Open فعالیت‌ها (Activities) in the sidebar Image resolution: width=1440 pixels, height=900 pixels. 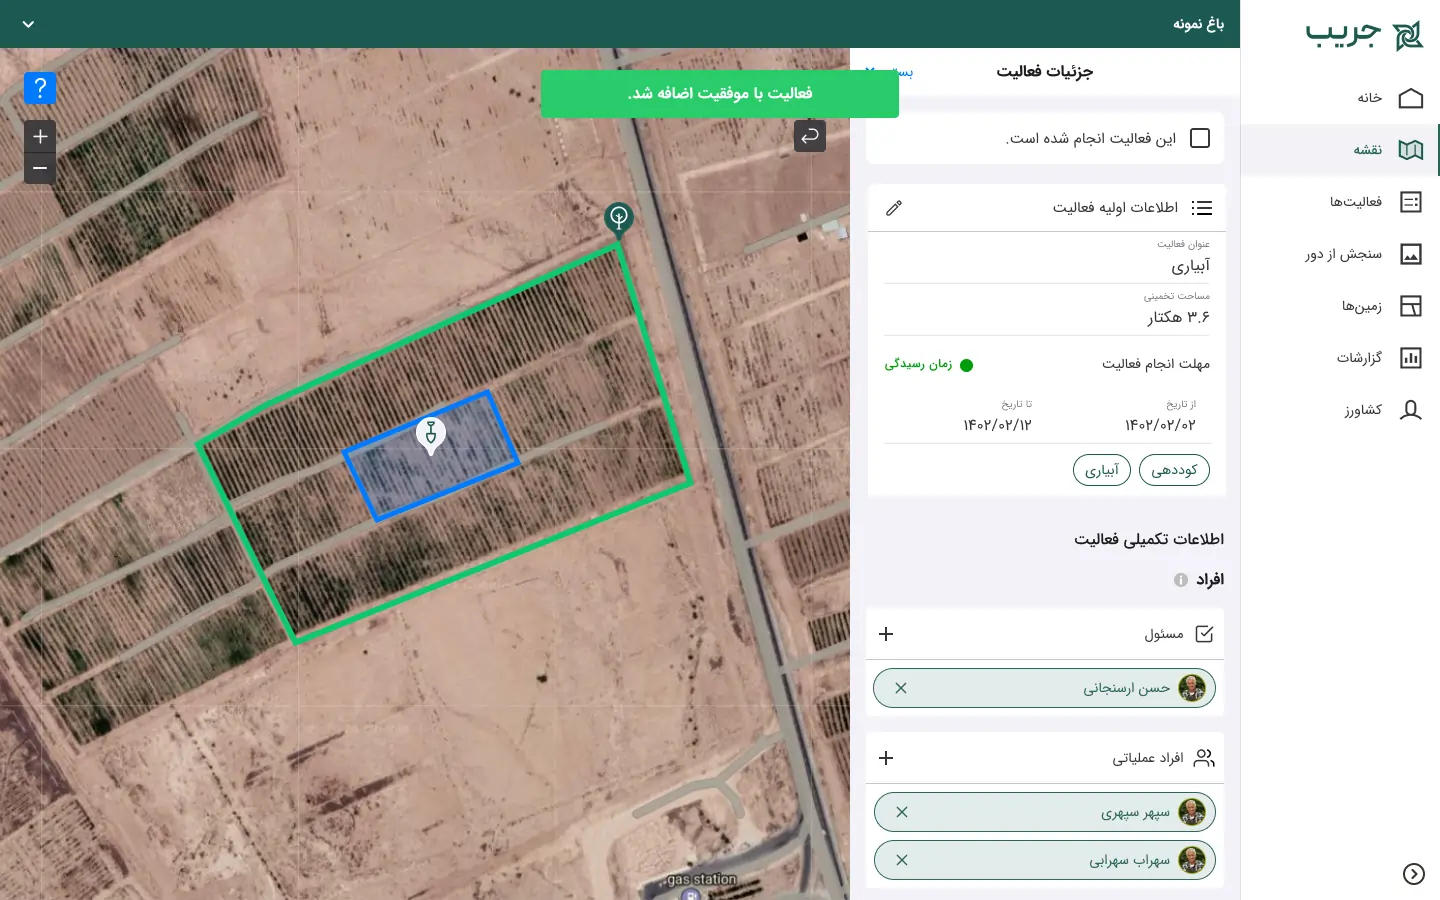pos(1340,202)
